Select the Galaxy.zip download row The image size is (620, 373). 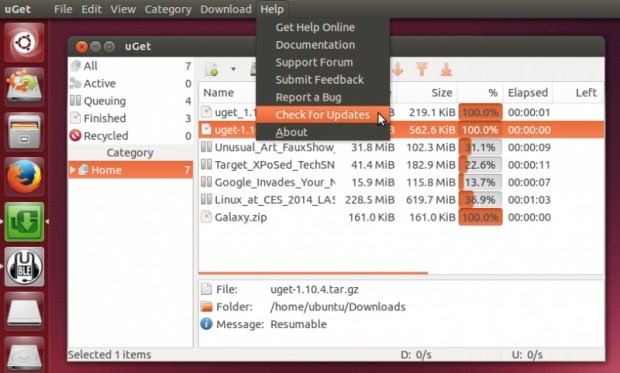pos(401,217)
